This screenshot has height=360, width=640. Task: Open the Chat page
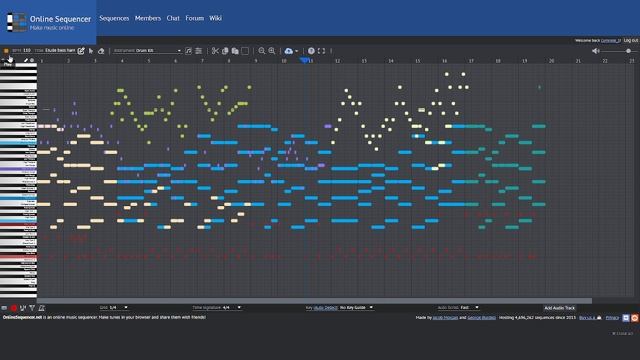coord(173,18)
